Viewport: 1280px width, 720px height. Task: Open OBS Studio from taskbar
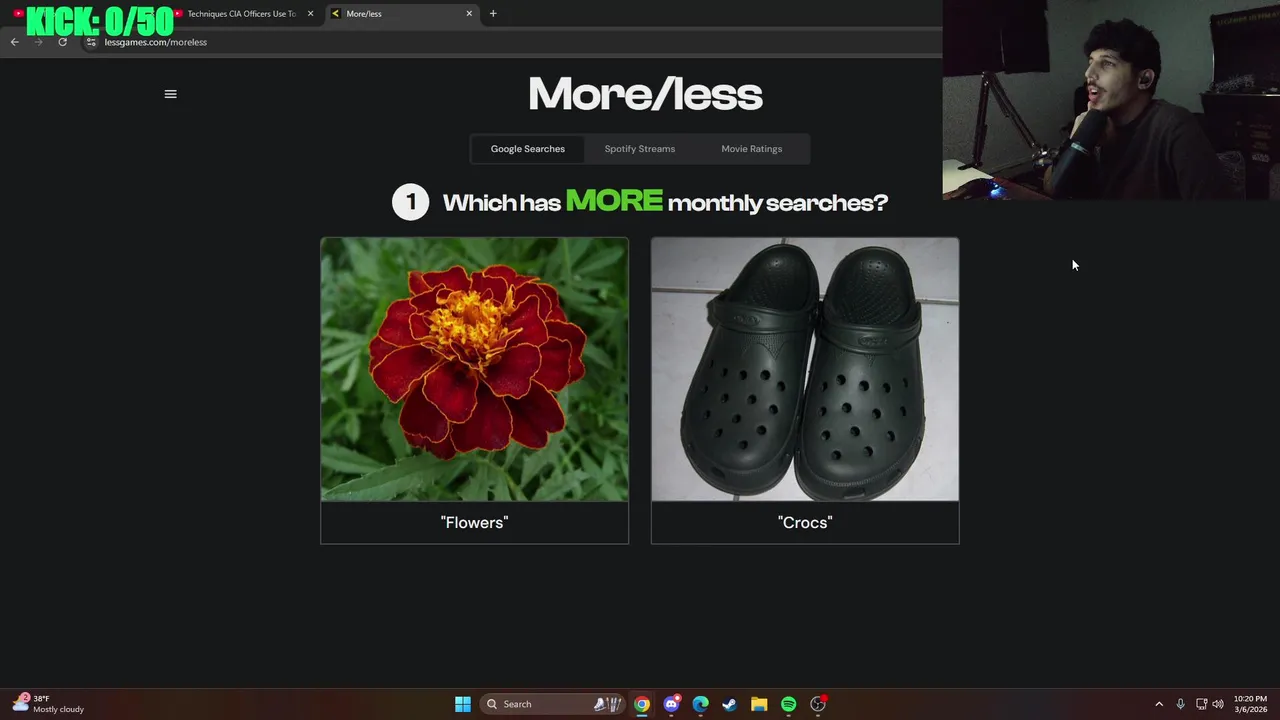pos(818,704)
